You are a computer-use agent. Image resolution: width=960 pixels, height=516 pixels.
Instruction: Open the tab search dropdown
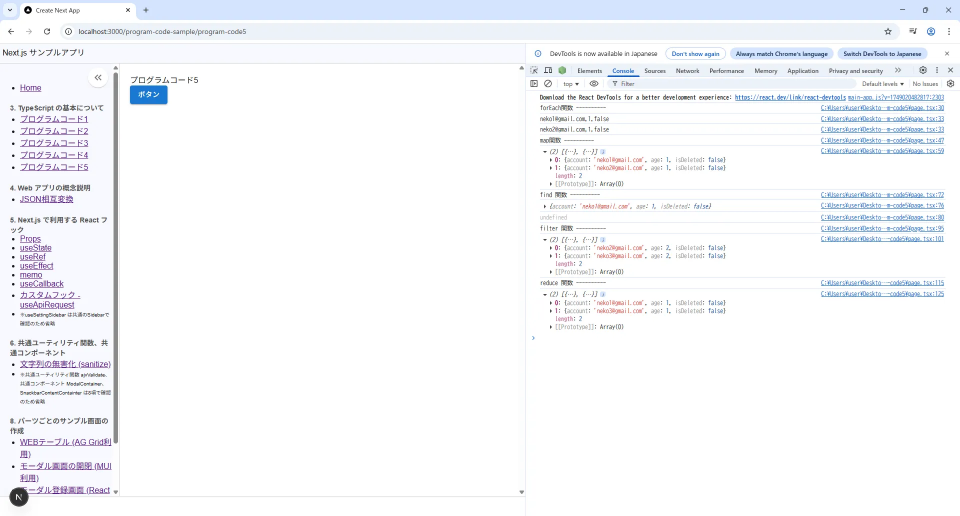pyautogui.click(x=10, y=10)
